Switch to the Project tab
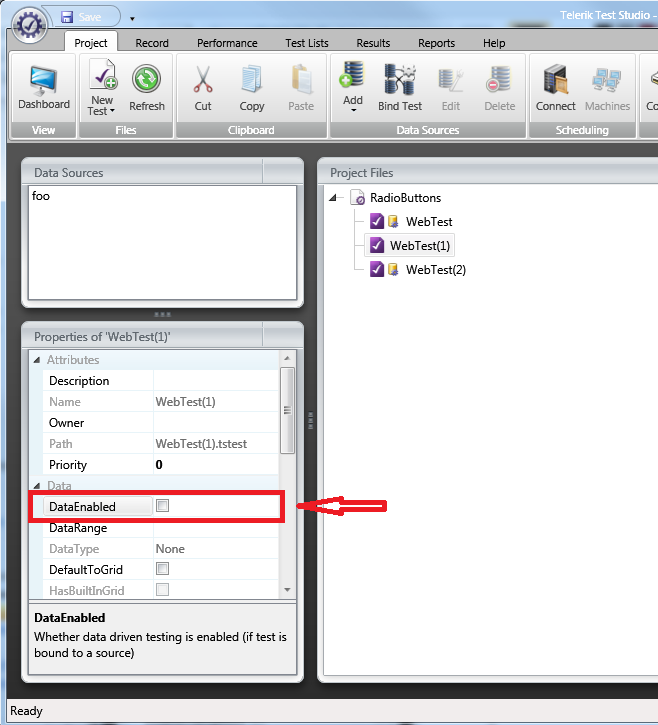 91,43
